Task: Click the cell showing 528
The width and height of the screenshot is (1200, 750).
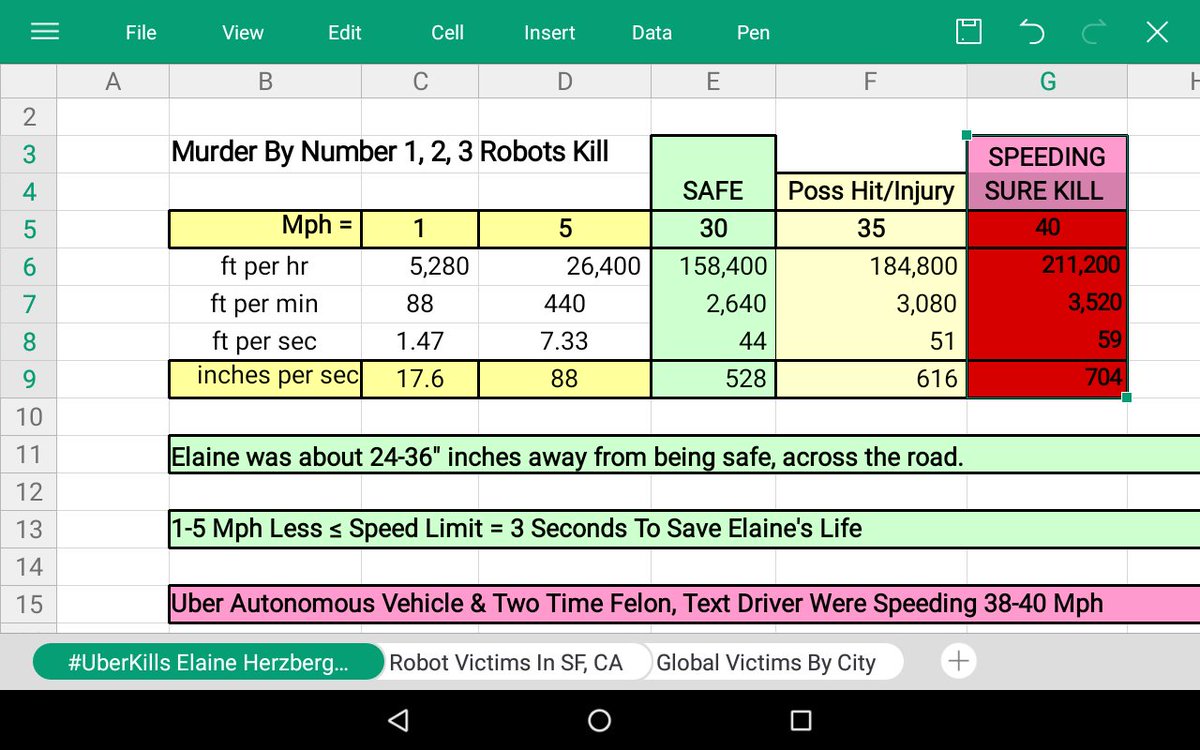Action: point(713,379)
